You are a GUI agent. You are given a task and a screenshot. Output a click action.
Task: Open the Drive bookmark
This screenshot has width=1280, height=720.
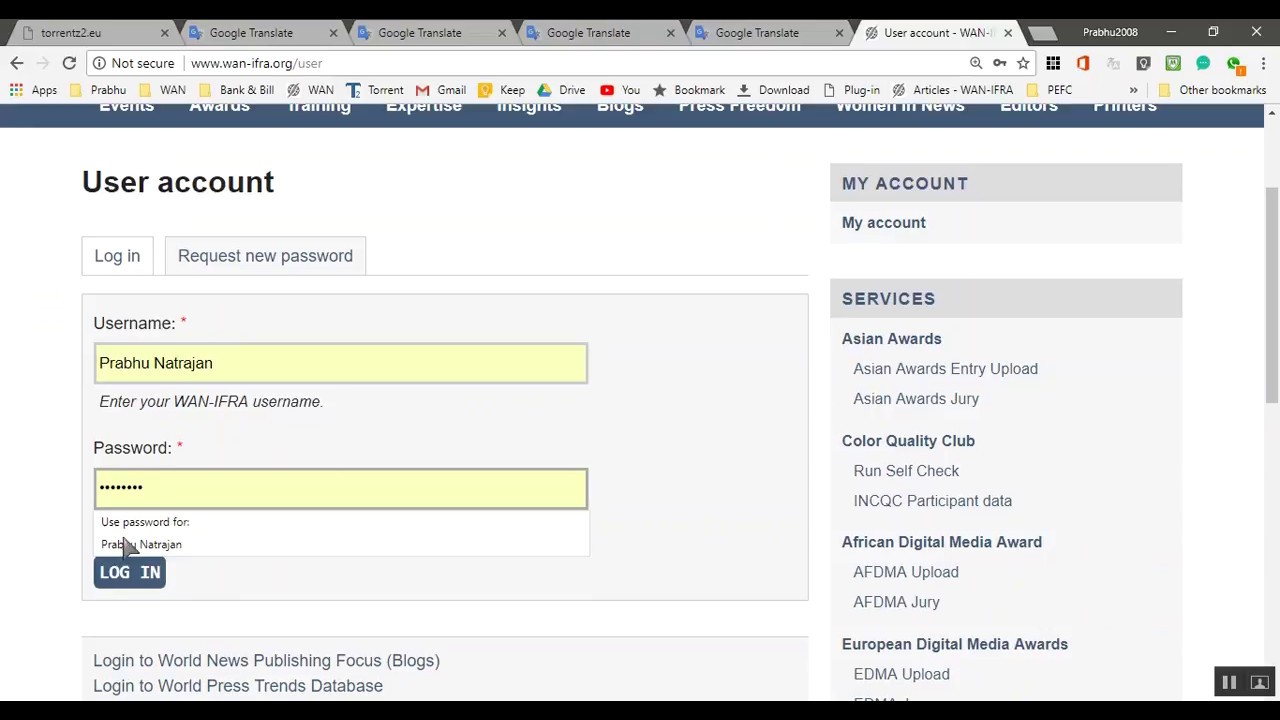561,90
